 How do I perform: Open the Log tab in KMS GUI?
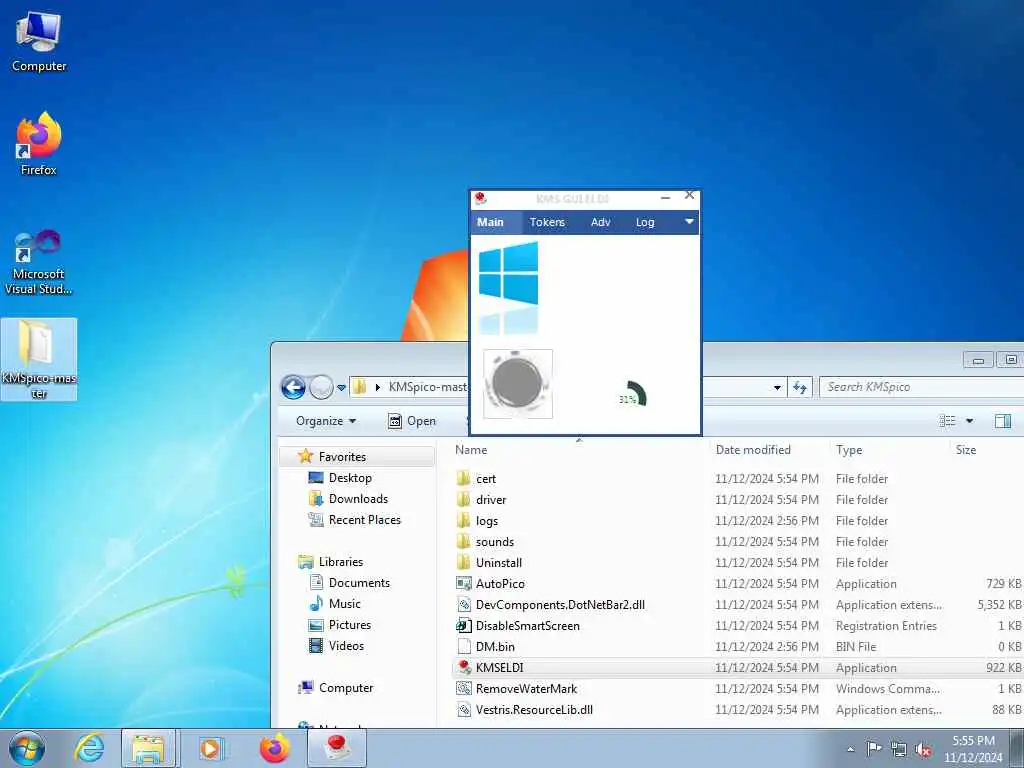[645, 222]
